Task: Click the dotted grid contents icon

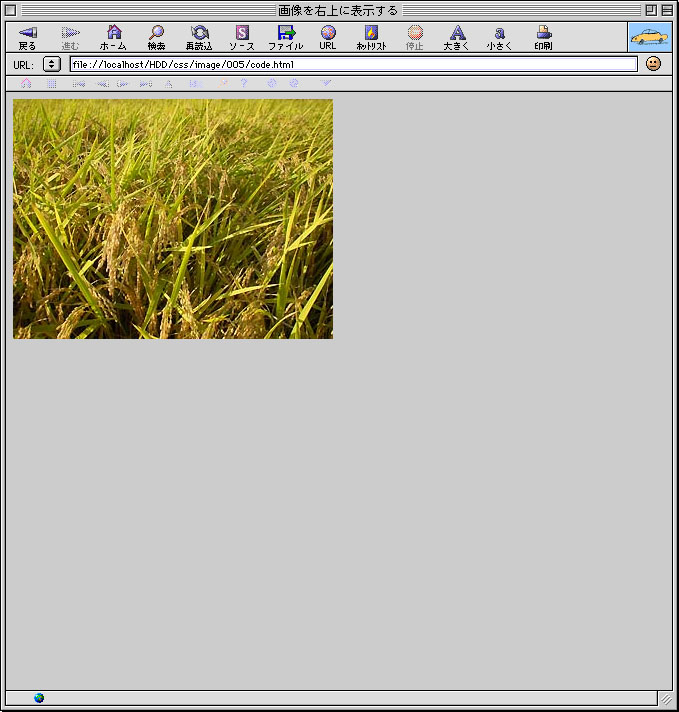Action: [x=52, y=84]
